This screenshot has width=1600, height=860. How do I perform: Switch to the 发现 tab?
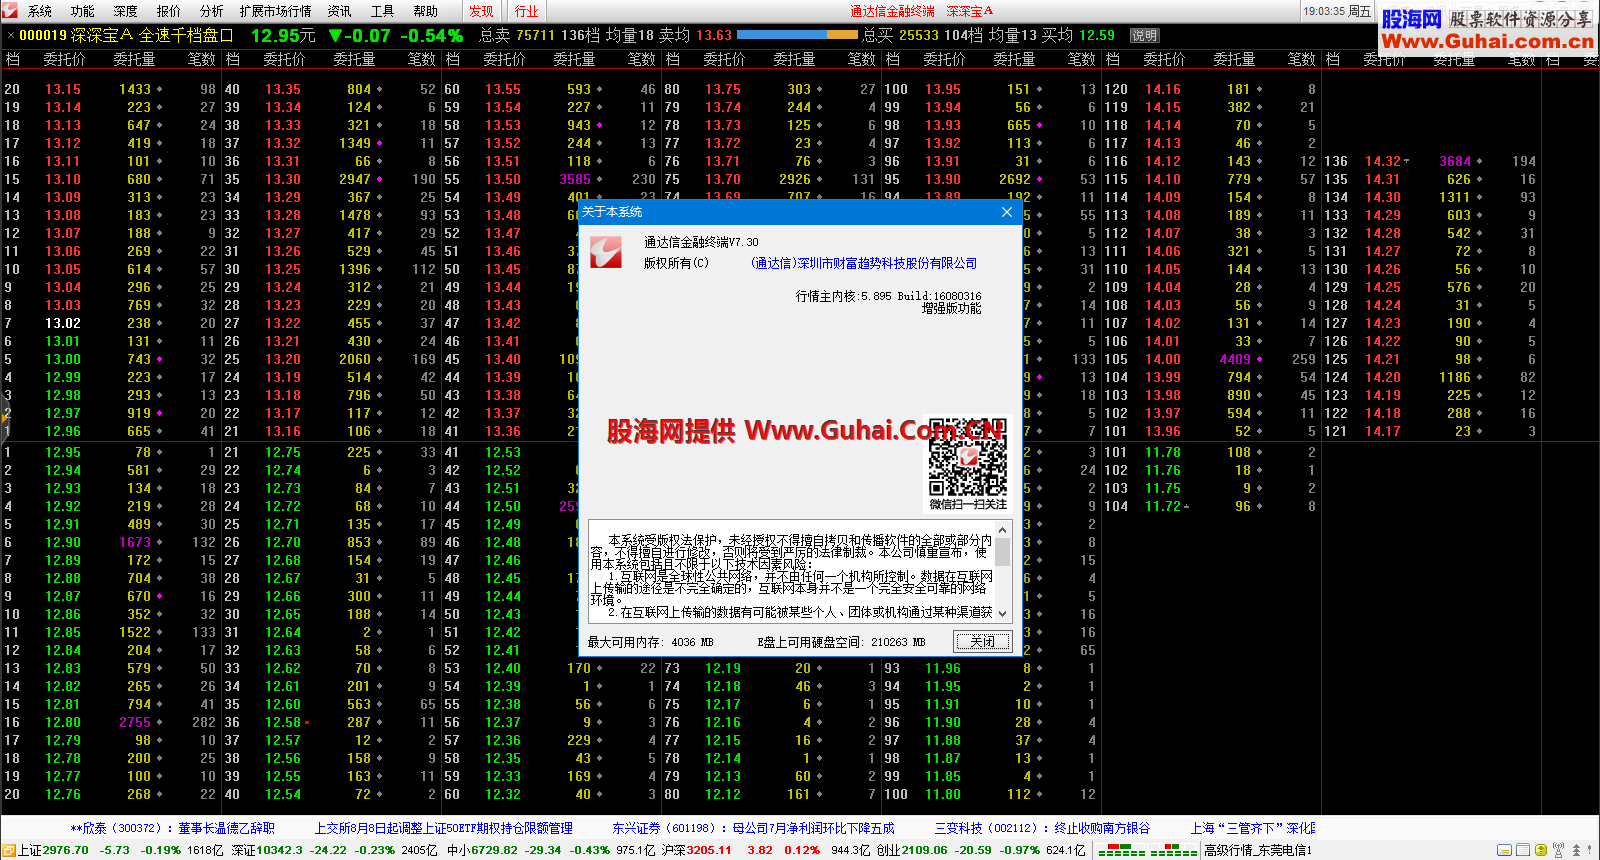(482, 11)
